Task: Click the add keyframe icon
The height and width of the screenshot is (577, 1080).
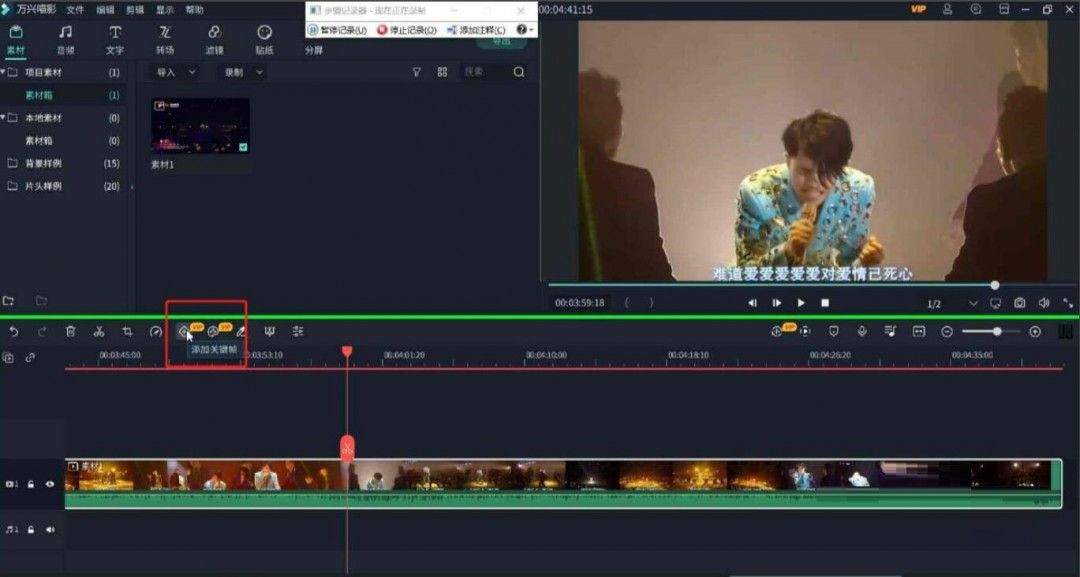Action: 183,331
